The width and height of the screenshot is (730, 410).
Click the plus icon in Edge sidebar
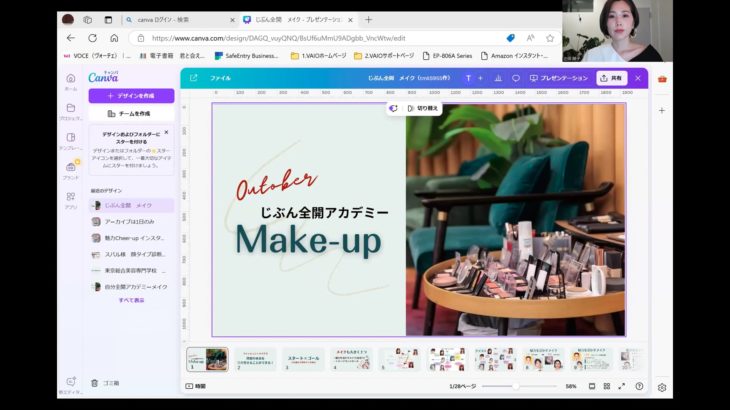pos(662,111)
